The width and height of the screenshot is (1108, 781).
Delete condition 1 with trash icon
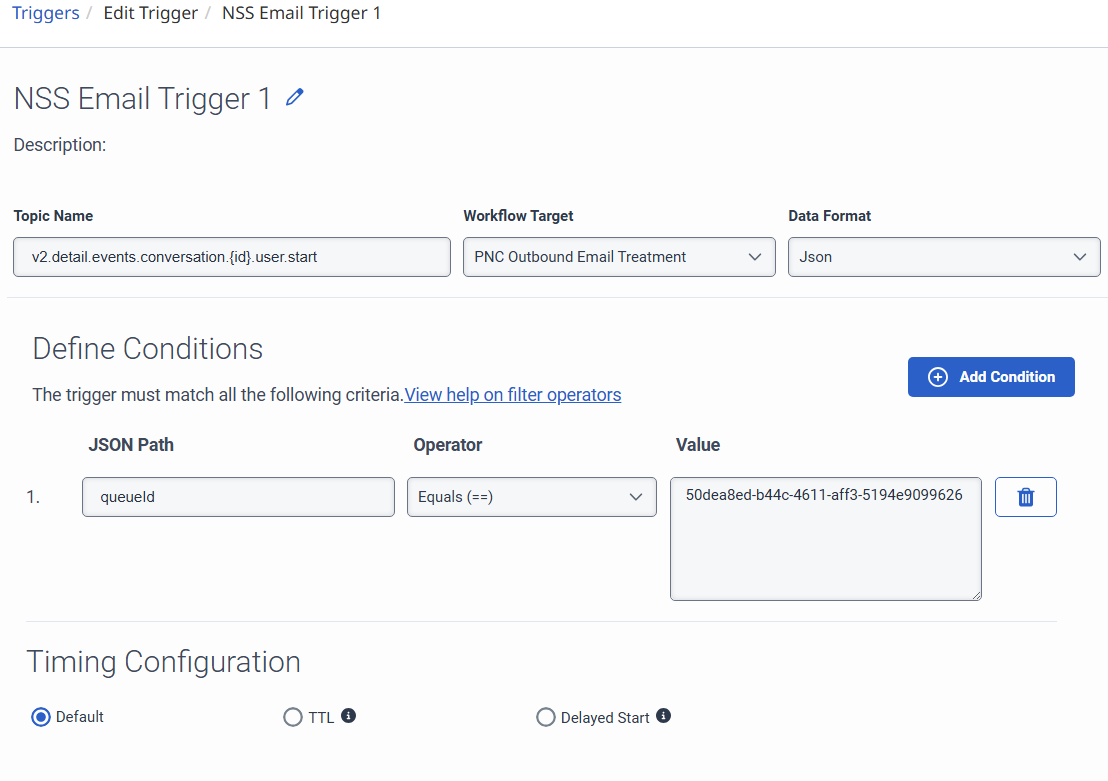click(x=1025, y=497)
